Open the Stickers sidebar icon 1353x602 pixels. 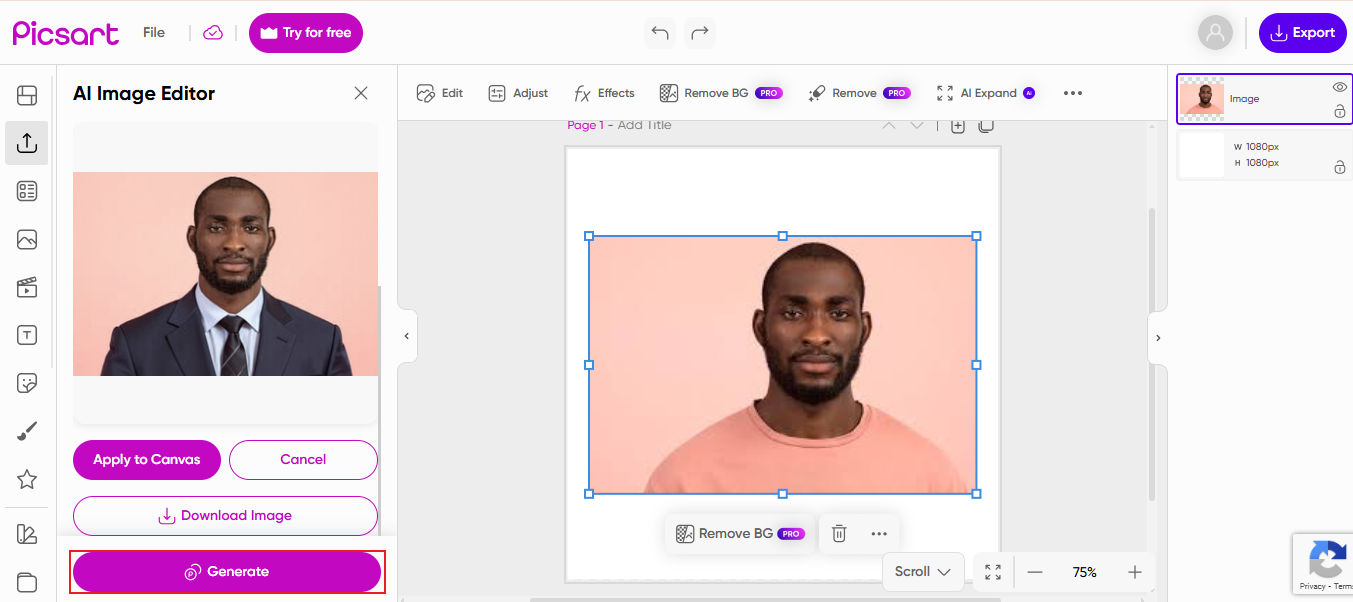click(x=27, y=383)
